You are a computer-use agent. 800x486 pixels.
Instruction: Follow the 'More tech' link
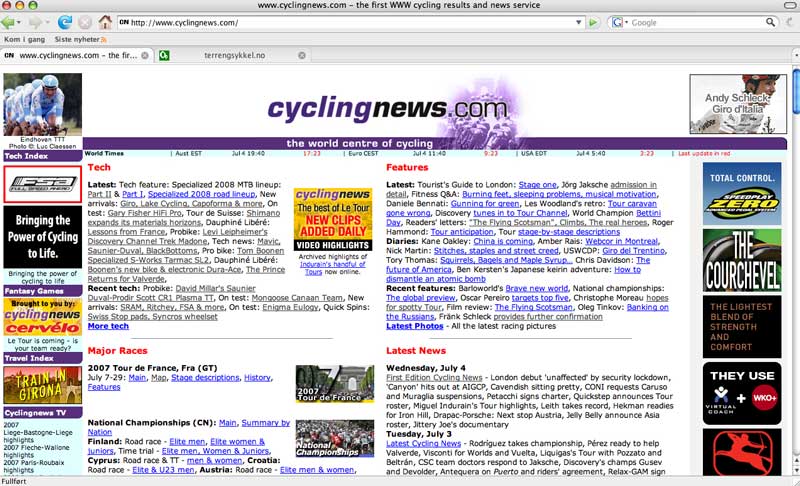[x=108, y=326]
